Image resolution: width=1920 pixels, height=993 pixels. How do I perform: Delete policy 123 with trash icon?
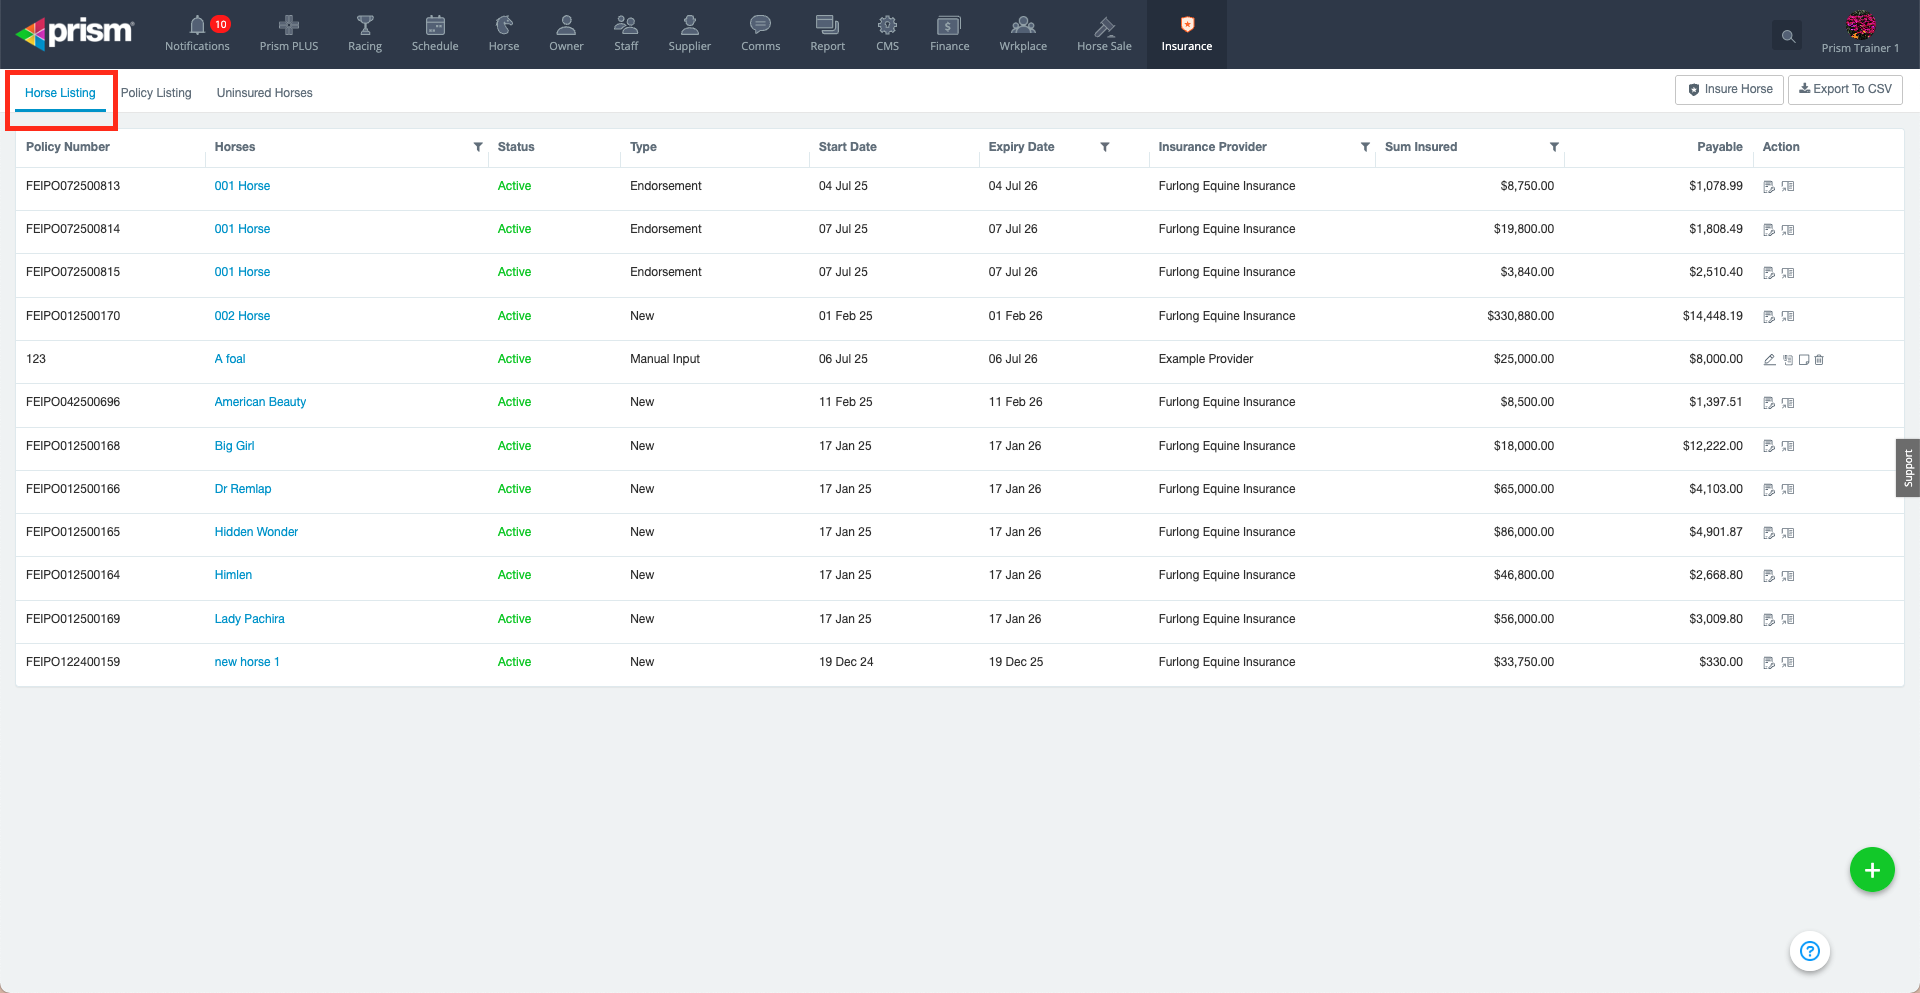pyautogui.click(x=1819, y=360)
